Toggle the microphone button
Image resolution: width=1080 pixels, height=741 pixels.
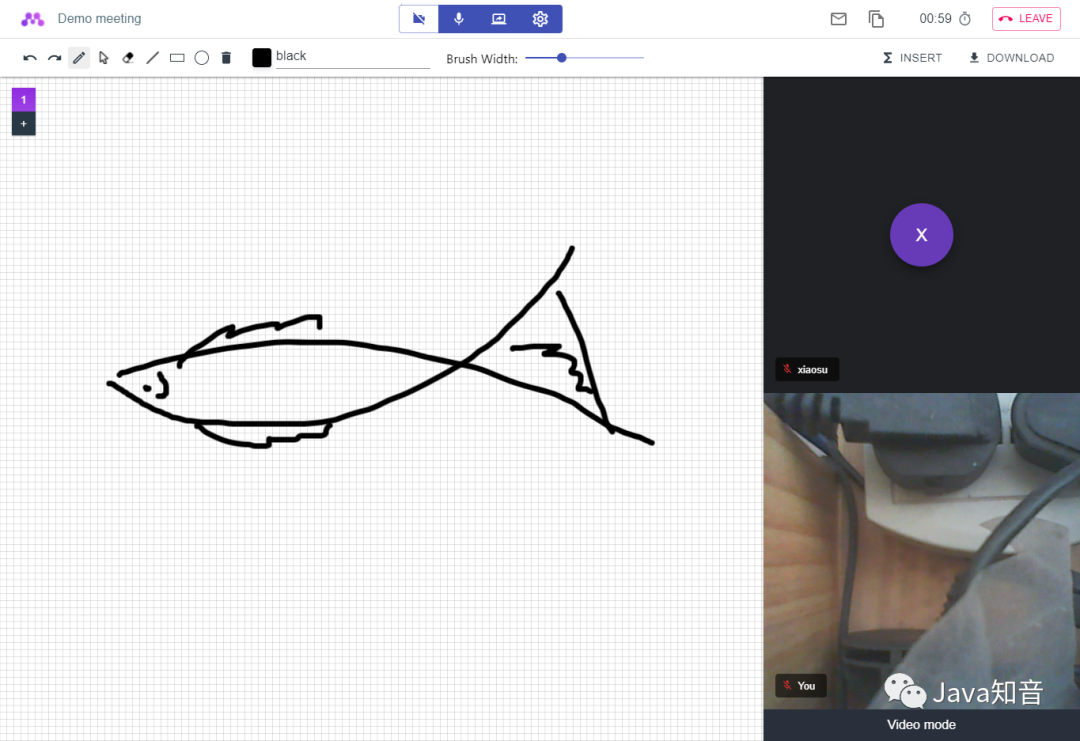click(x=459, y=19)
